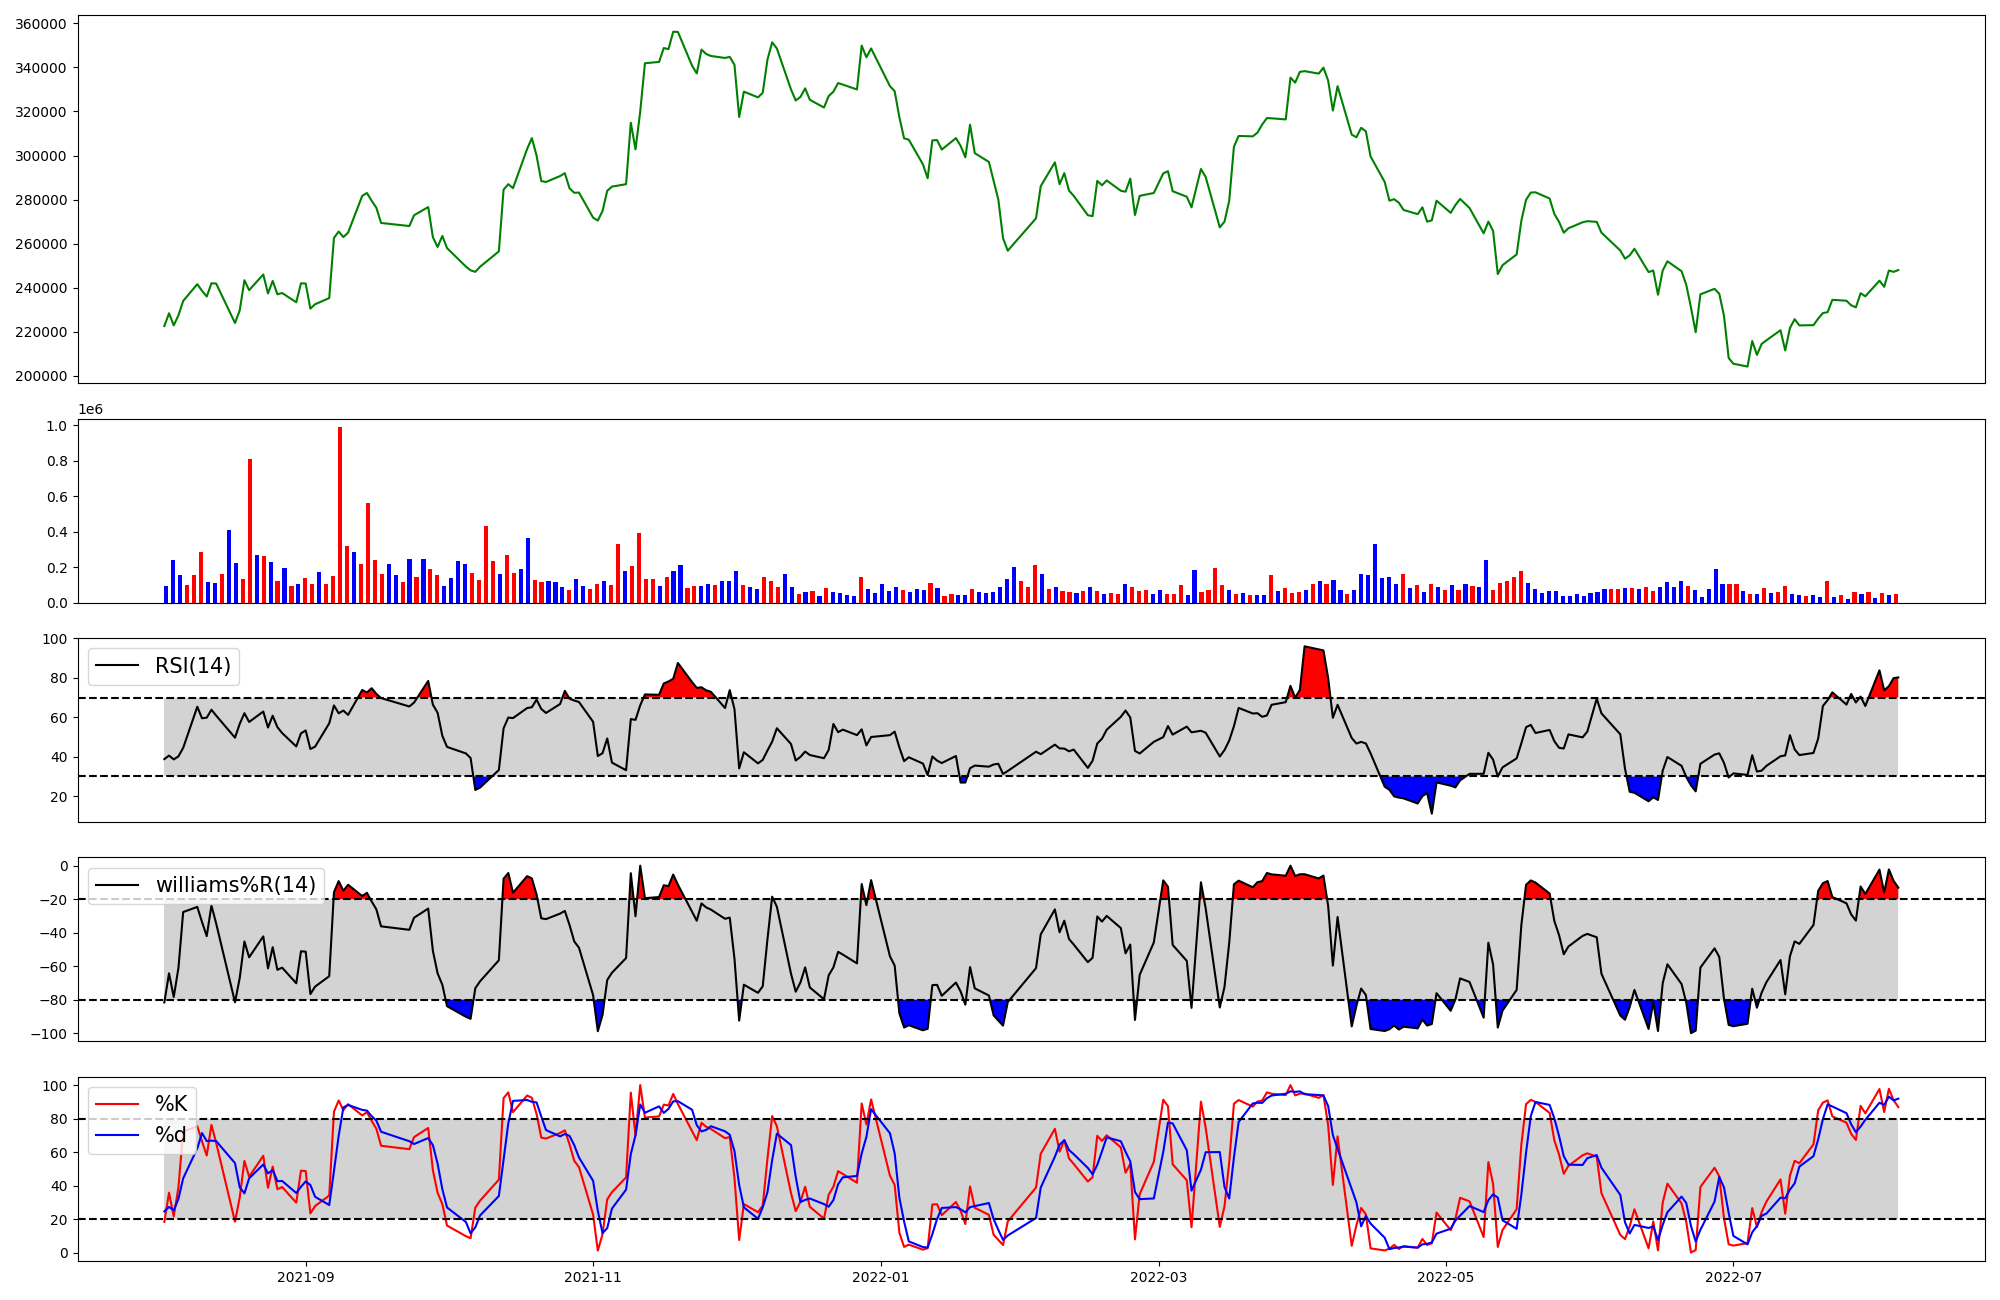Click the 2022-07 date axis label

(x=1733, y=1277)
